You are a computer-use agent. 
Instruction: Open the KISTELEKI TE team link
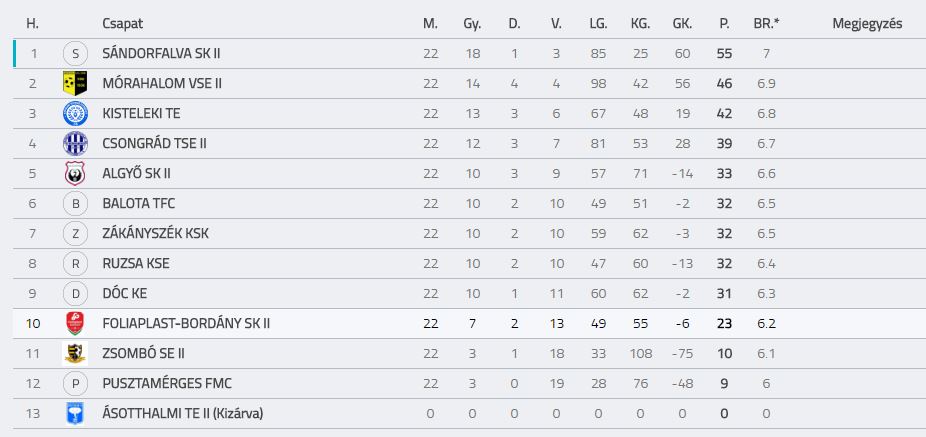tap(141, 113)
